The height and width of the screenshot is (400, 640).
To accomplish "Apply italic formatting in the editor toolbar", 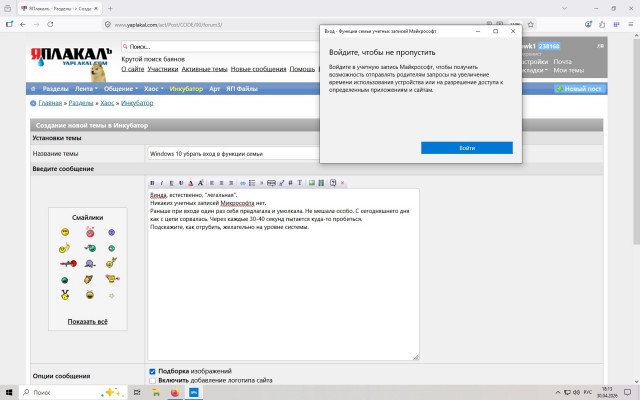I will [x=162, y=183].
